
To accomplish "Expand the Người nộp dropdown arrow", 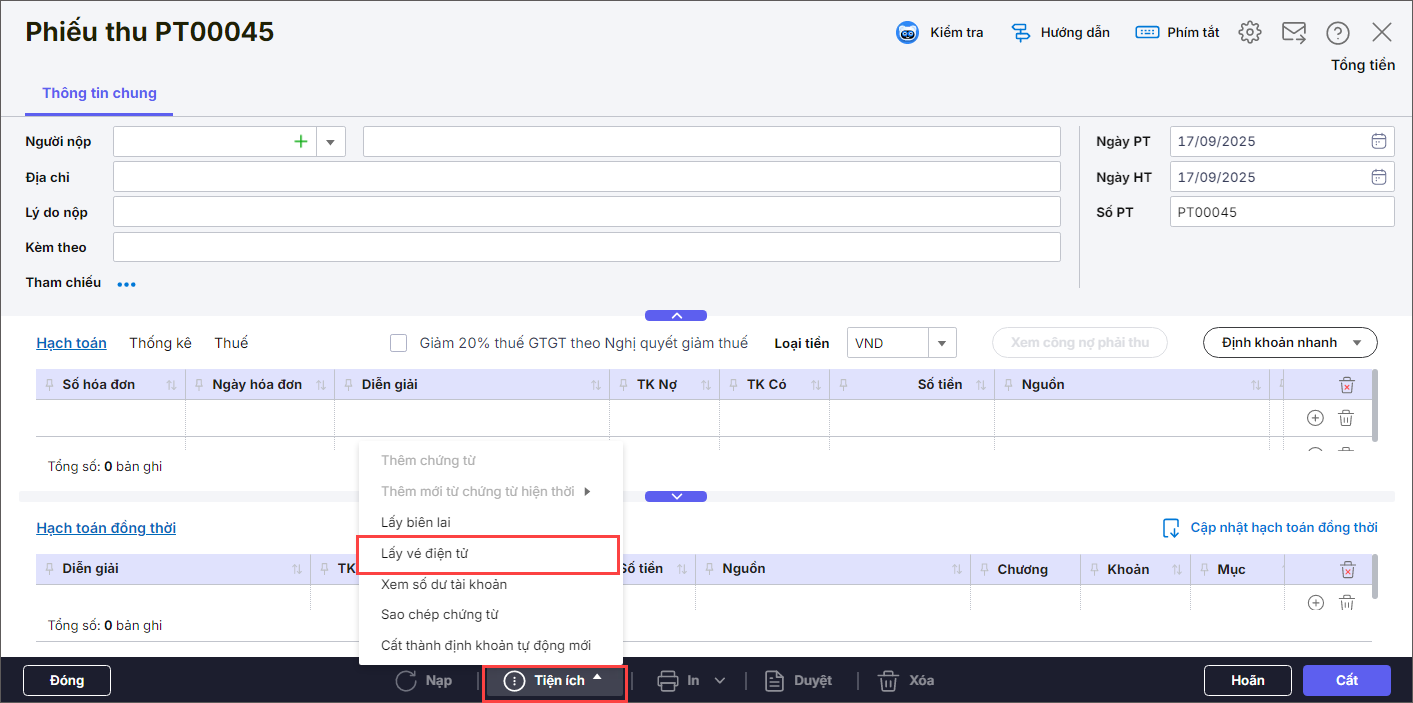I will pyautogui.click(x=331, y=142).
